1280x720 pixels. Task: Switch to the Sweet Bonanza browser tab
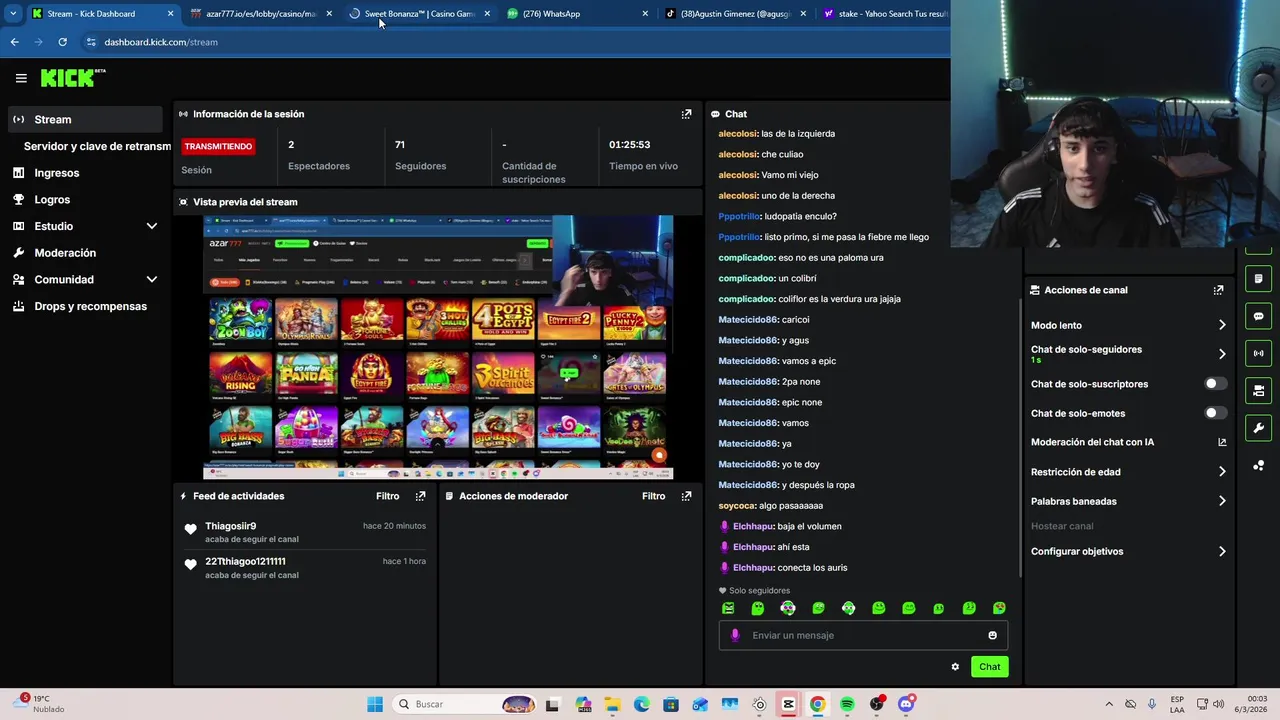419,14
